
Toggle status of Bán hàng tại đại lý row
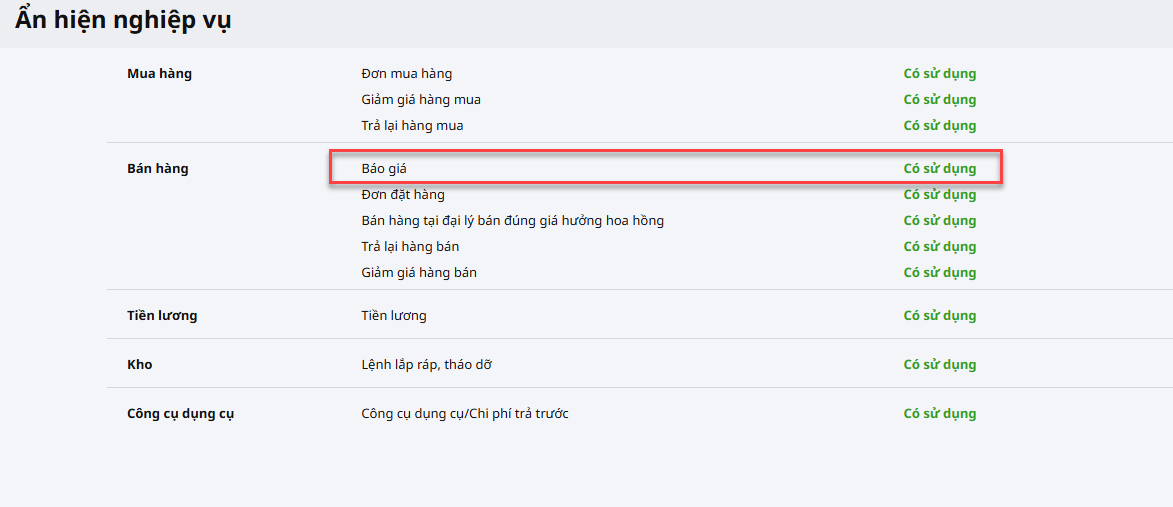939,221
